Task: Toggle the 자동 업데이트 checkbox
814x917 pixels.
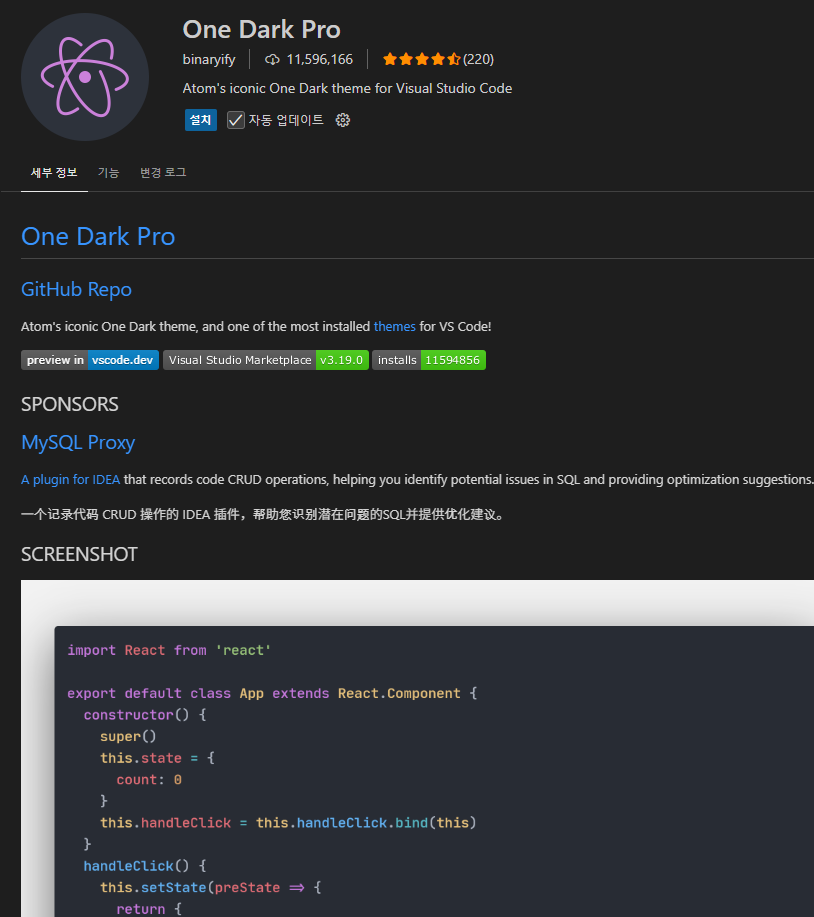Action: coord(236,120)
